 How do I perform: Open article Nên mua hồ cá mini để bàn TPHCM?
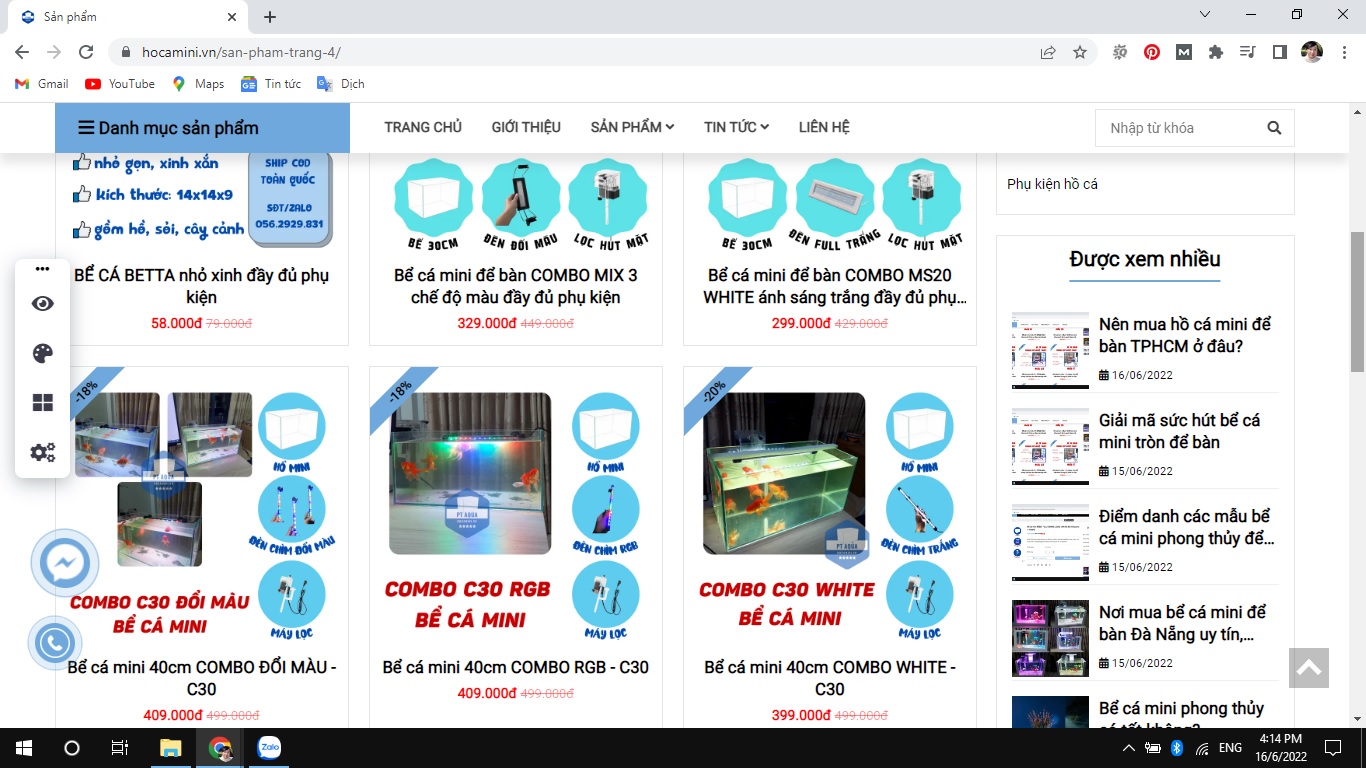[1185, 336]
